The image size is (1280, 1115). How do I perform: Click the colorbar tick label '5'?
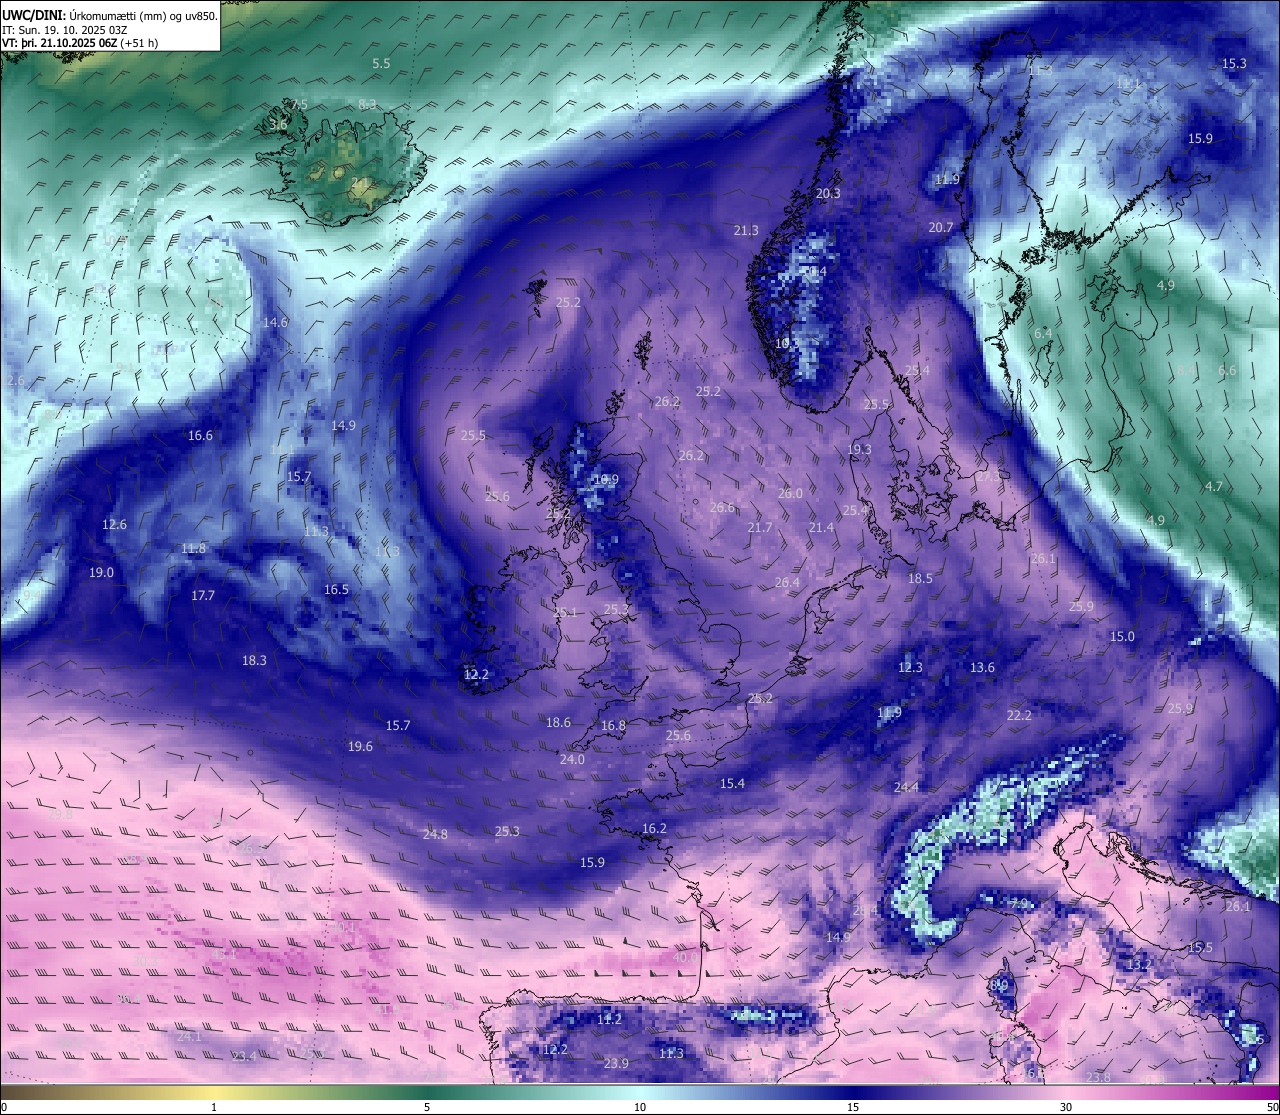tap(427, 1107)
